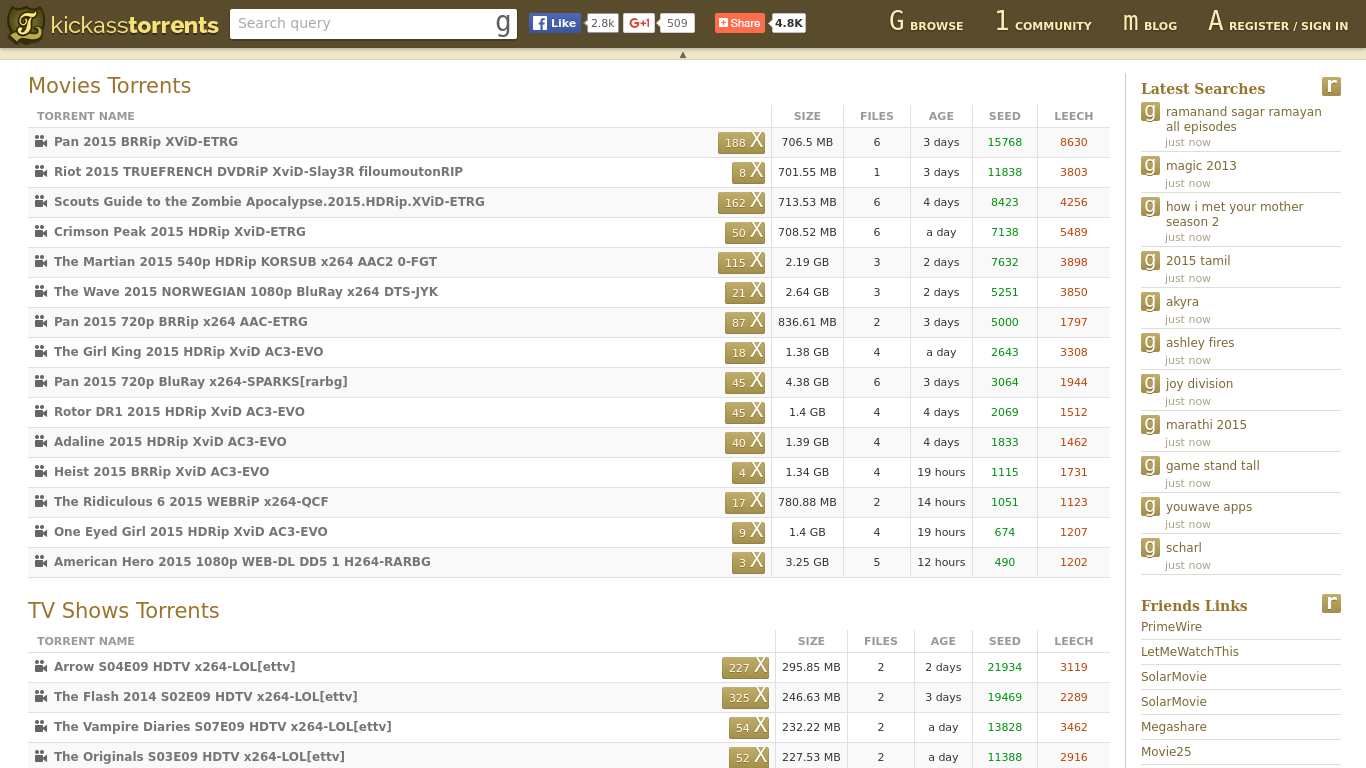Screen dimensions: 1366x768
Task: Sort Movies table by SEED column
Action: pyautogui.click(x=1005, y=116)
